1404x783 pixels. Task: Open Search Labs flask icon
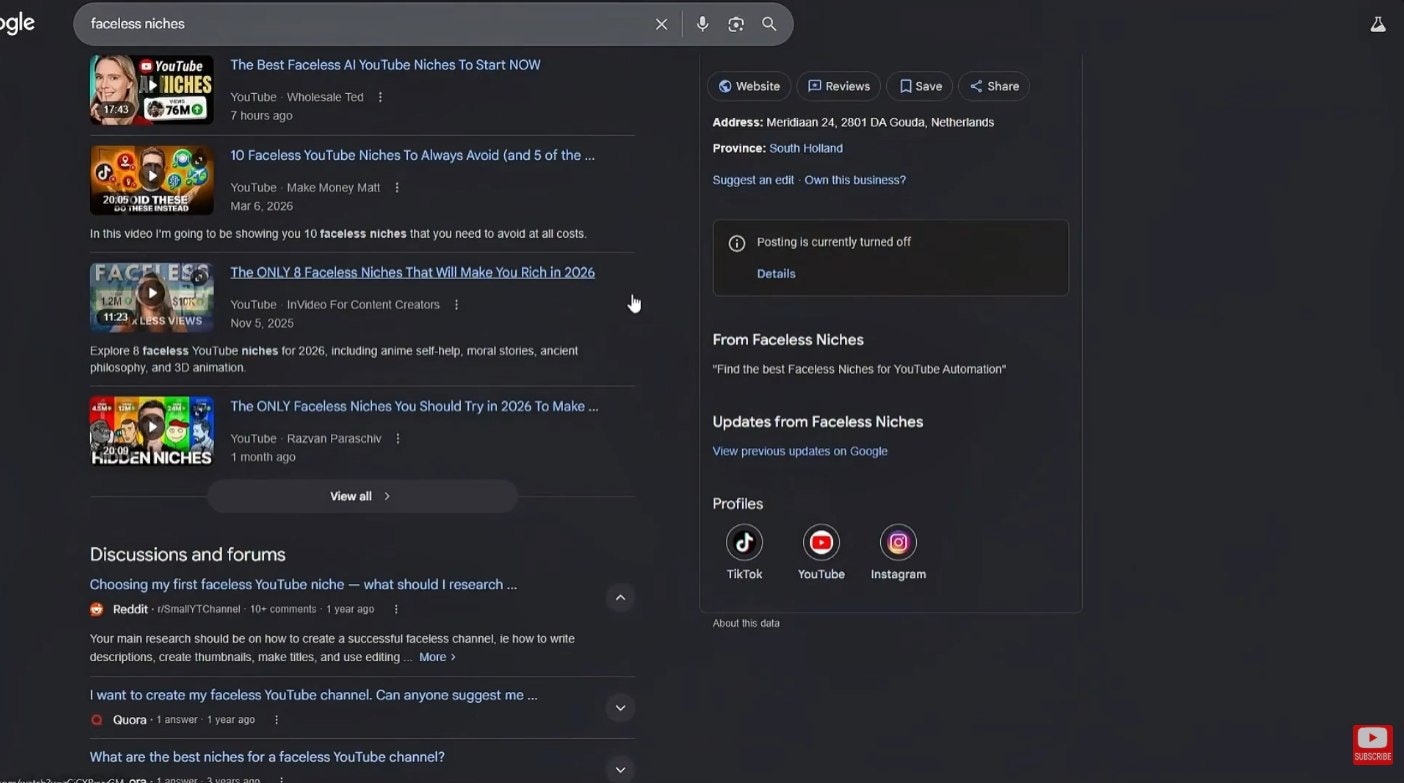(x=1378, y=24)
